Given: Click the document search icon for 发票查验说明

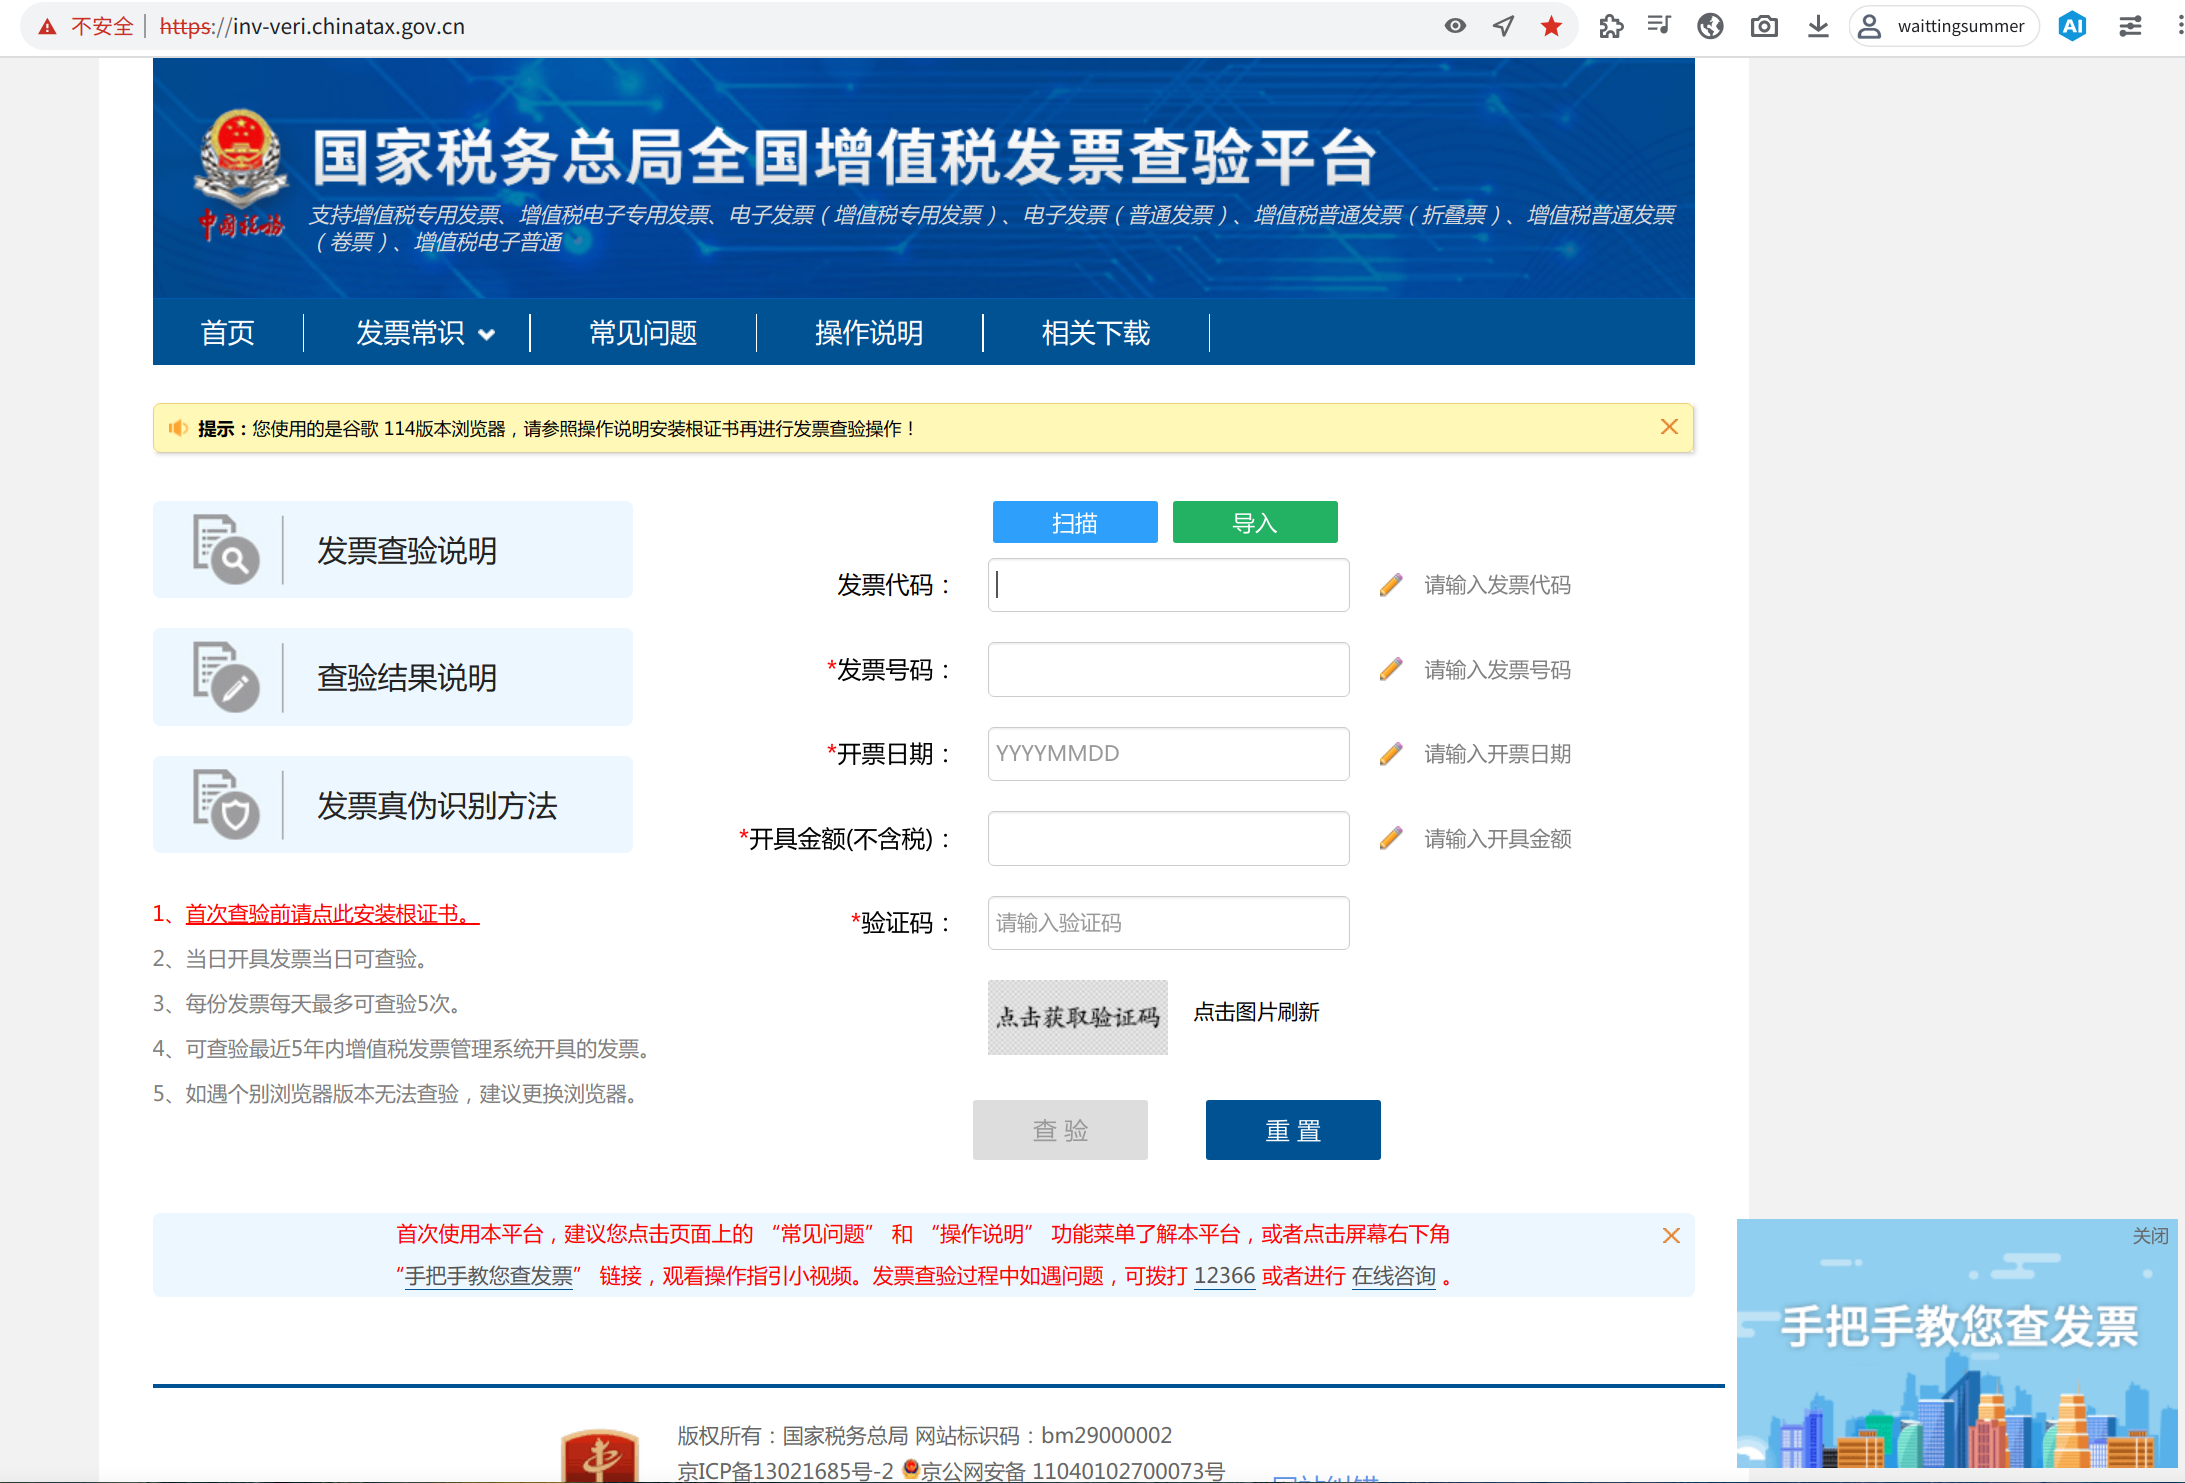Looking at the screenshot, I should pos(226,549).
